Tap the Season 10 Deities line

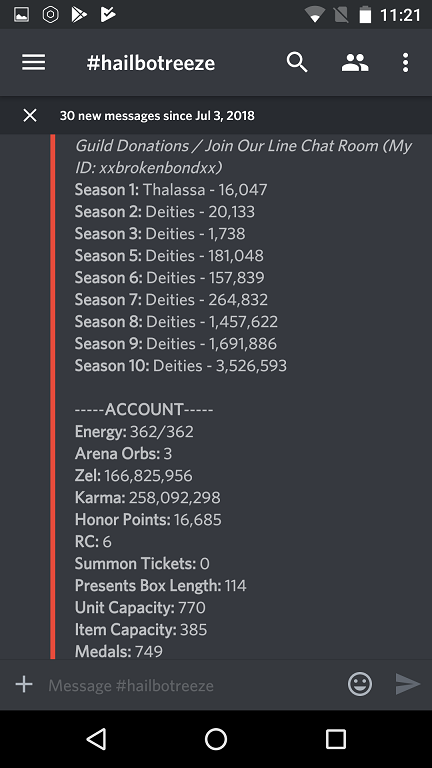click(x=181, y=366)
